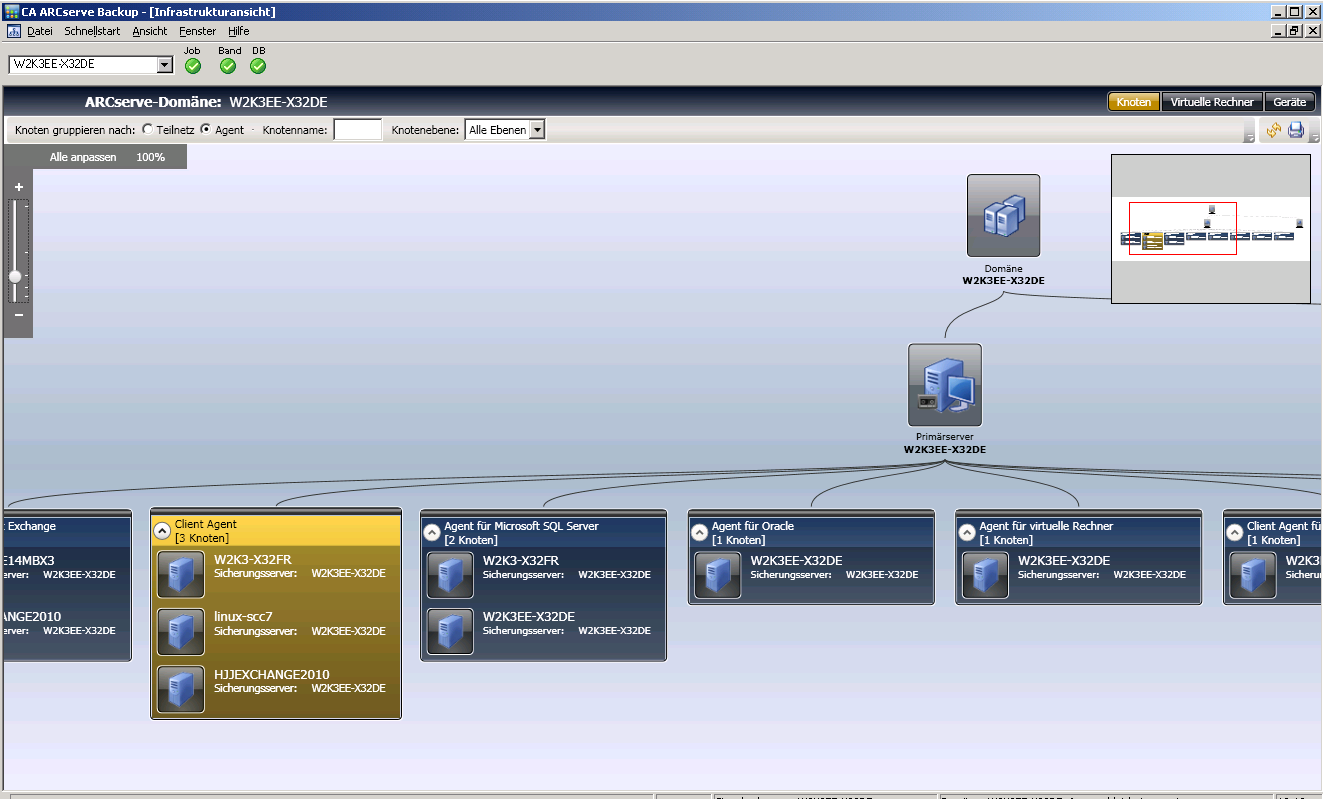Select the Primärserver computer icon

pos(945,385)
